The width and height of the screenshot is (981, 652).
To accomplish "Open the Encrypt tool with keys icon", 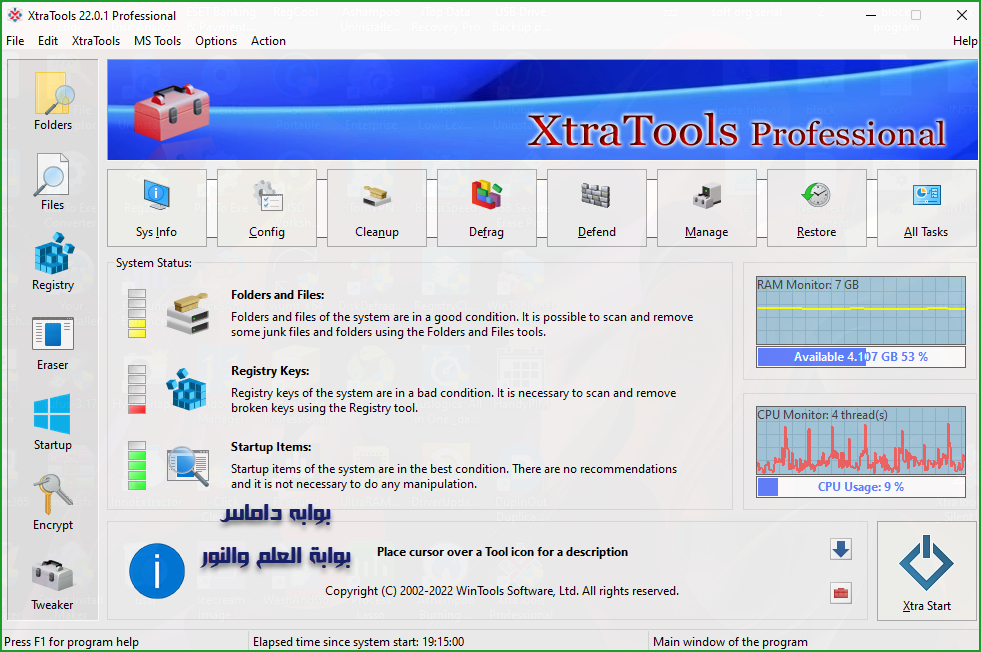I will [x=53, y=502].
